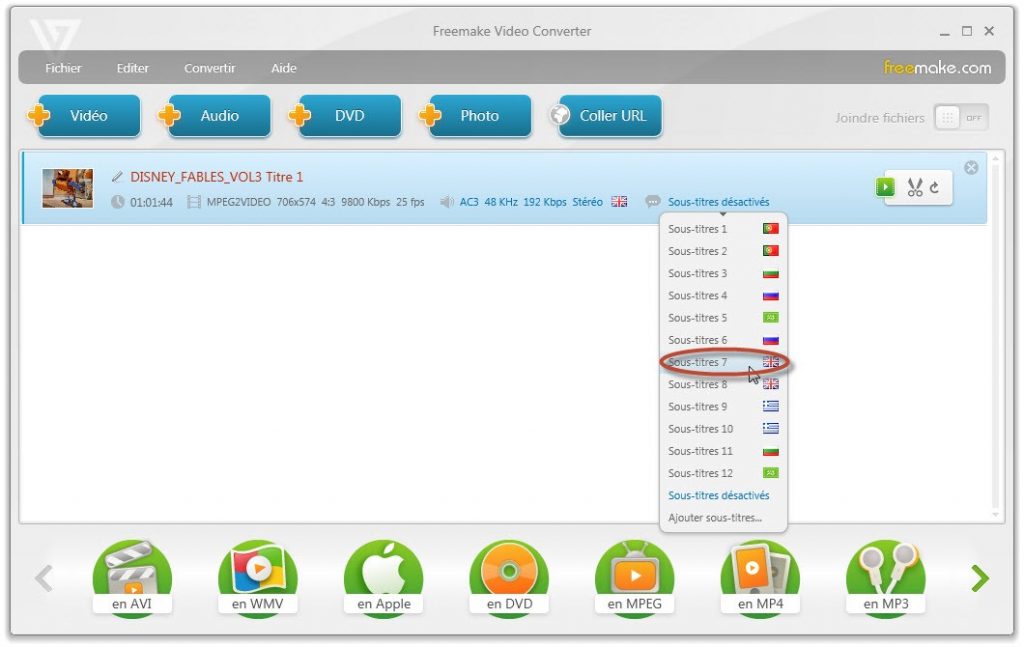Select Sous-titres 1
Viewport: 1024px width, 647px height.
(723, 229)
